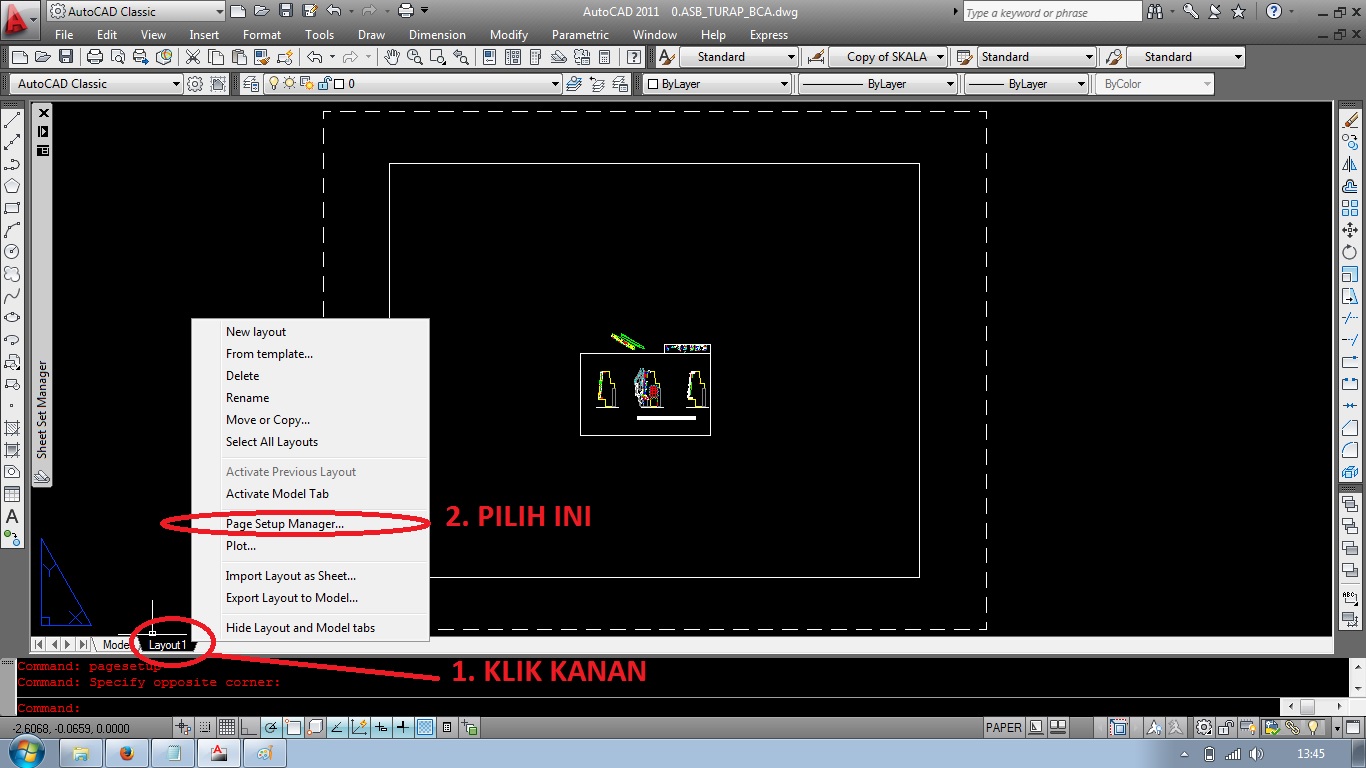The width and height of the screenshot is (1366, 768).
Task: Toggle Ortho Mode on
Action: pyautogui.click(x=248, y=726)
